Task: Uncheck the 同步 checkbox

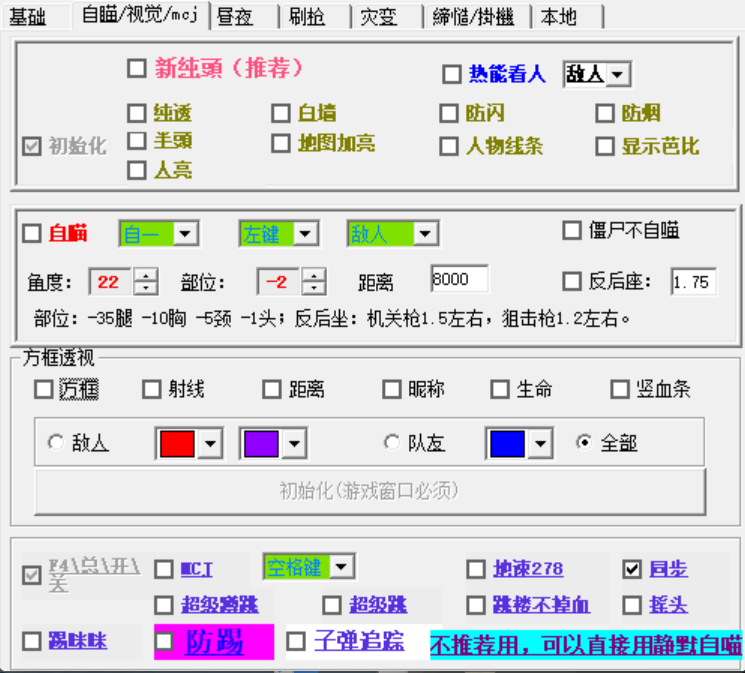Action: tap(632, 569)
